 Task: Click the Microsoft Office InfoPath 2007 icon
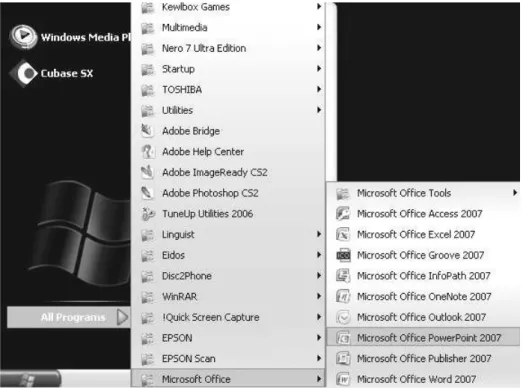[x=343, y=276]
